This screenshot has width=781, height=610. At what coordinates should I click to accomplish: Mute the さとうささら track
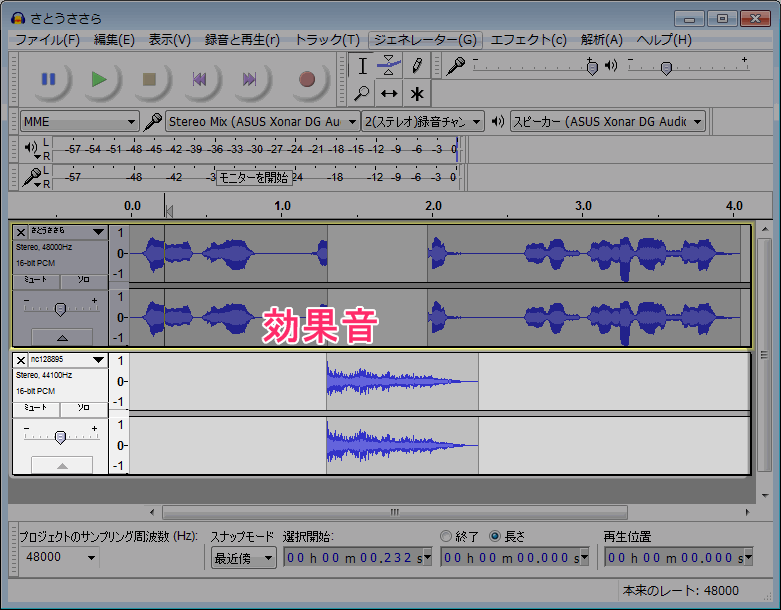36,280
